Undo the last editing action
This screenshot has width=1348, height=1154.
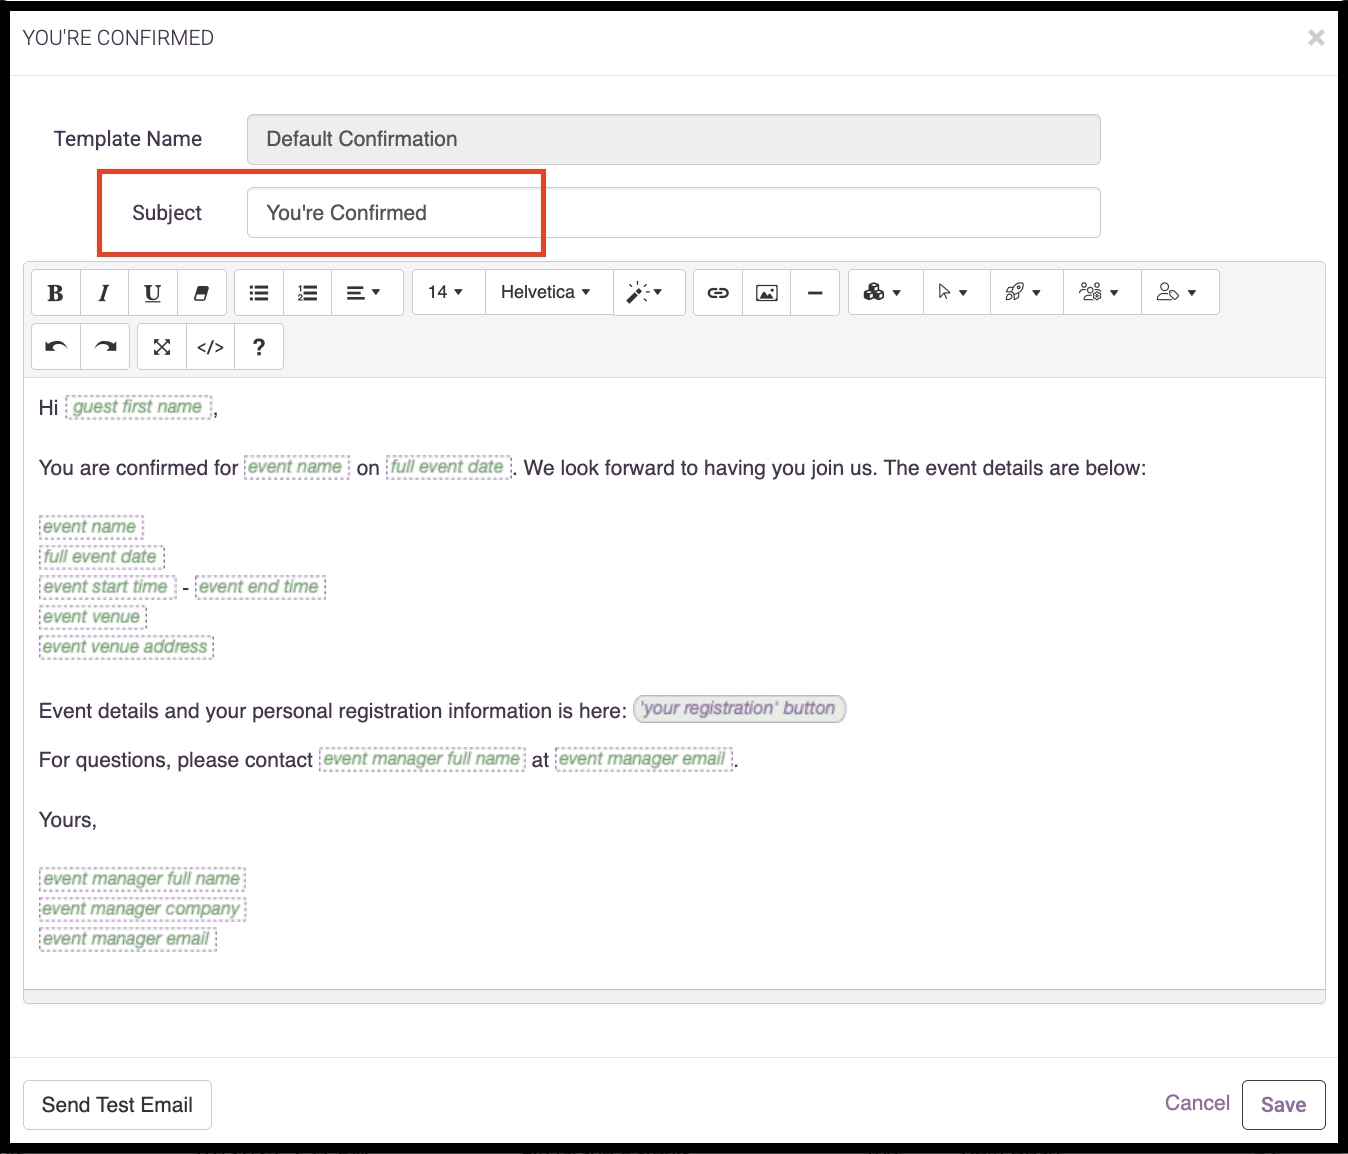pyautogui.click(x=55, y=346)
